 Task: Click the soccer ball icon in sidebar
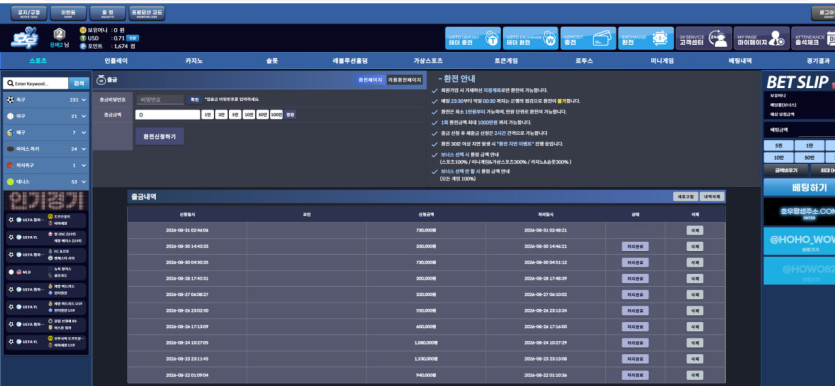10,100
